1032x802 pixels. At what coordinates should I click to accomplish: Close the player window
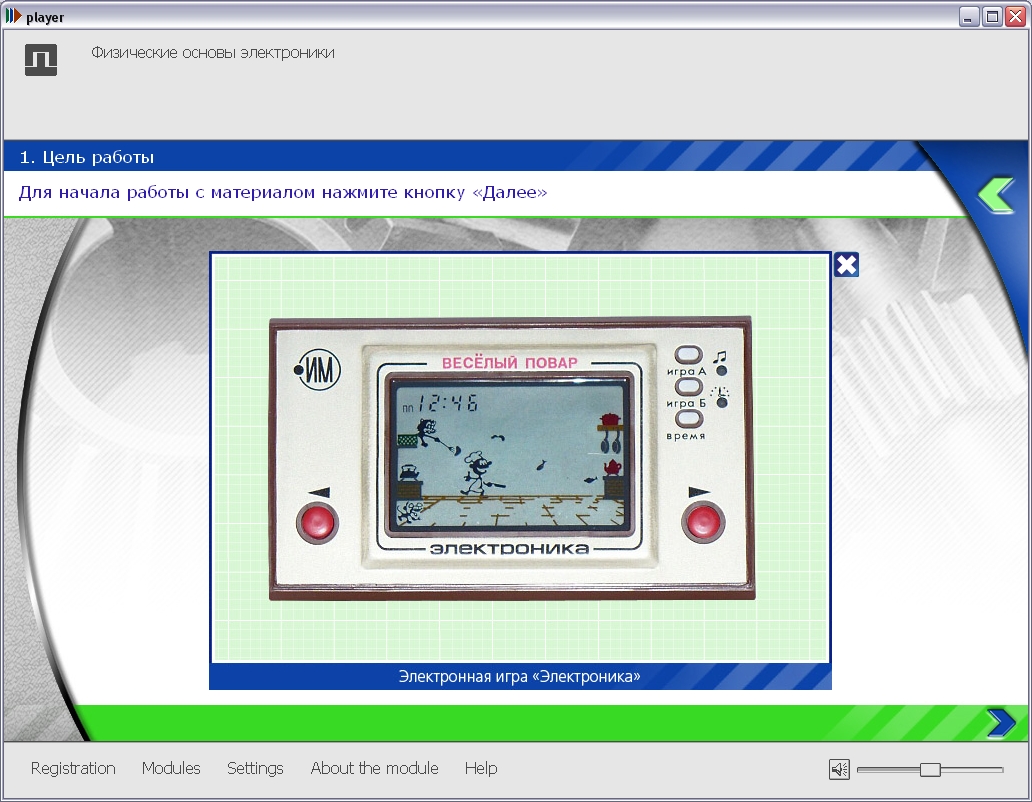1015,16
